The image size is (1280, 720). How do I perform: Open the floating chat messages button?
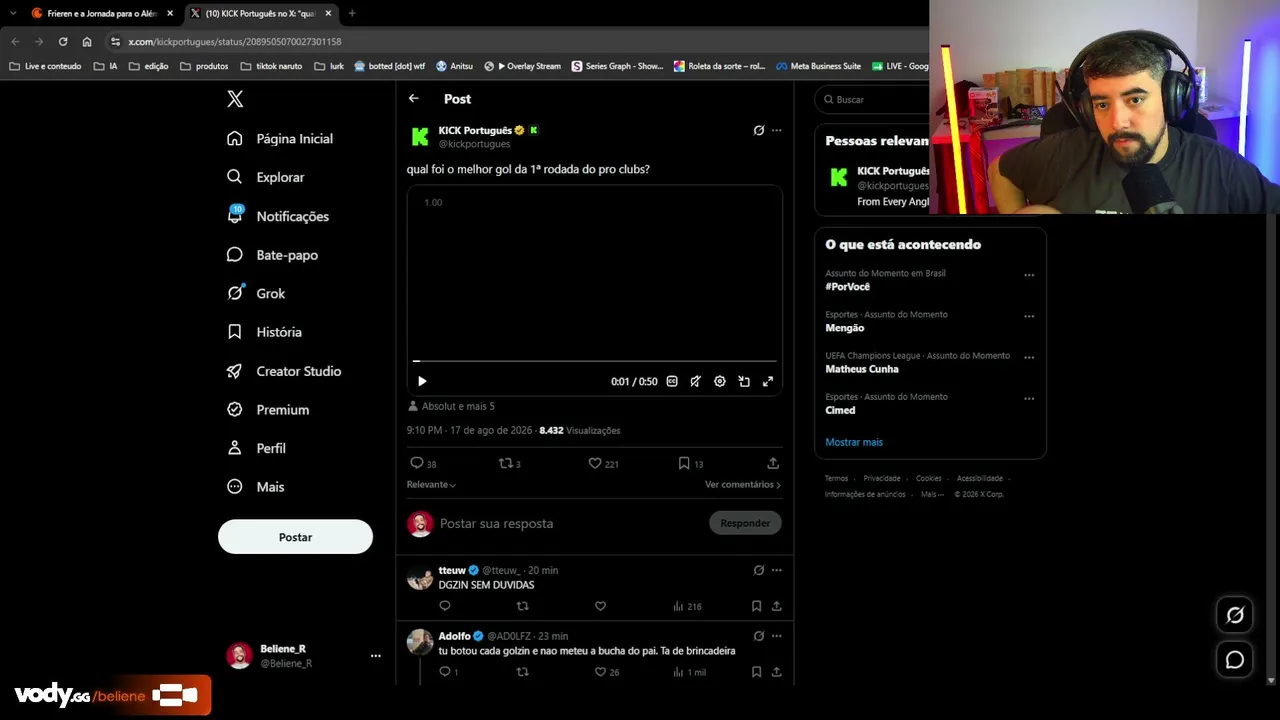pyautogui.click(x=1235, y=660)
